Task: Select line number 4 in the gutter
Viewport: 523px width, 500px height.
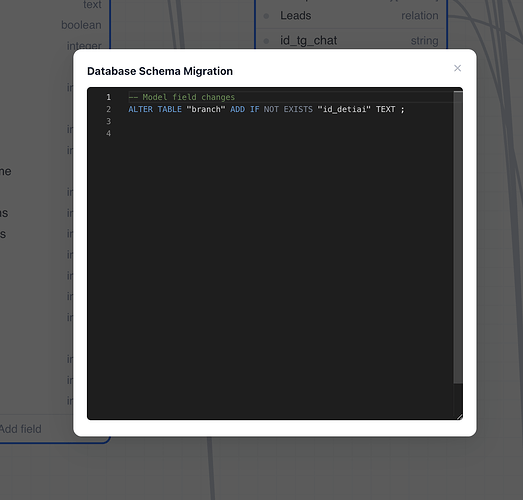Action: 108,133
